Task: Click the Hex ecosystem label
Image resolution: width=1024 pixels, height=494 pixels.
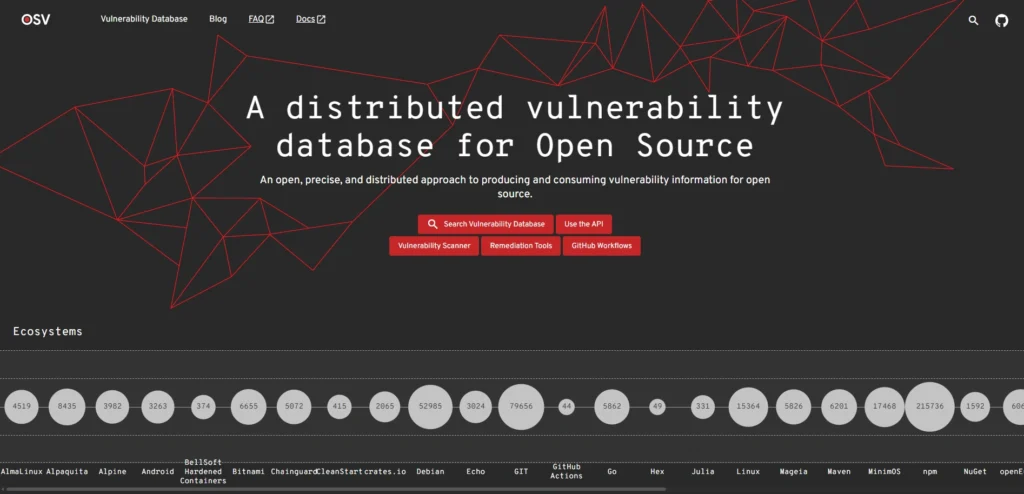Action: (x=657, y=471)
